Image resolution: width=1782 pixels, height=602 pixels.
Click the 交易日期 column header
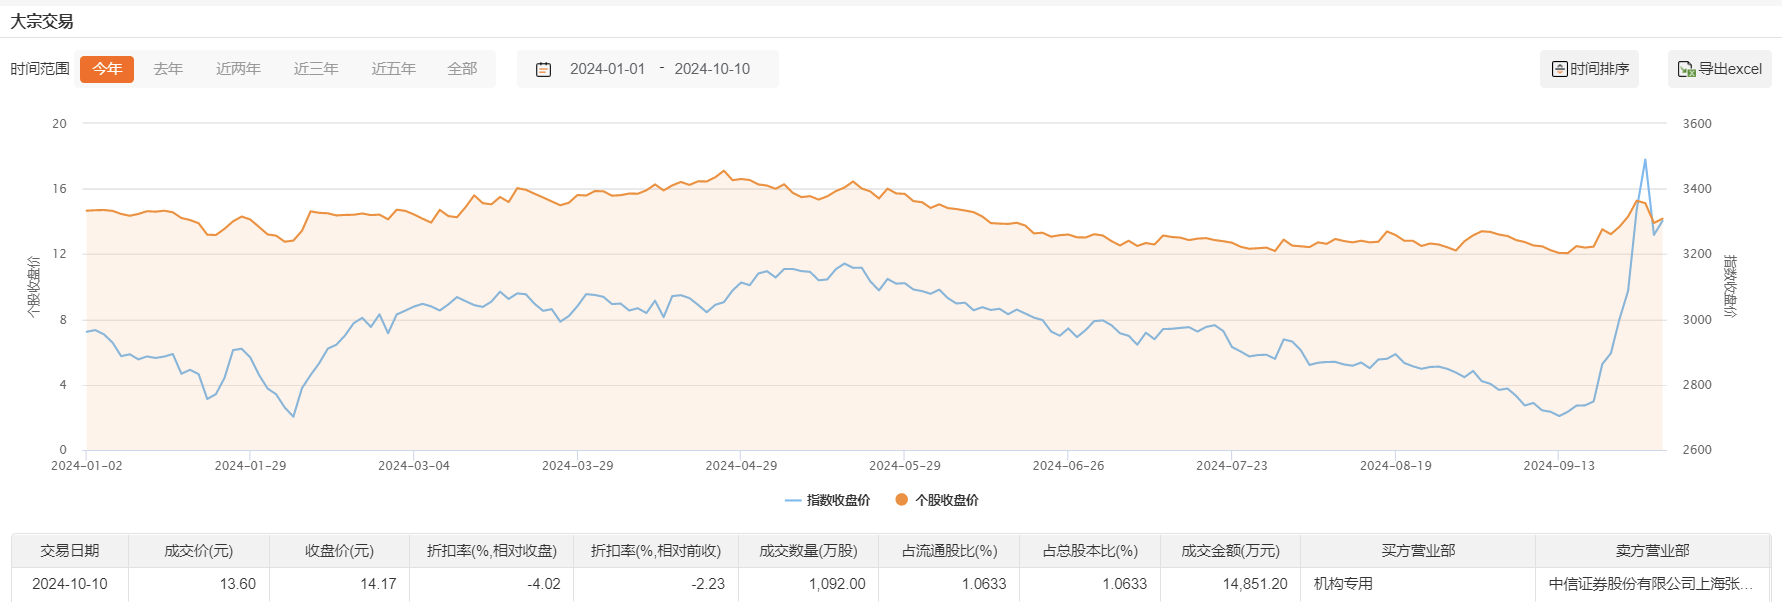pyautogui.click(x=70, y=551)
